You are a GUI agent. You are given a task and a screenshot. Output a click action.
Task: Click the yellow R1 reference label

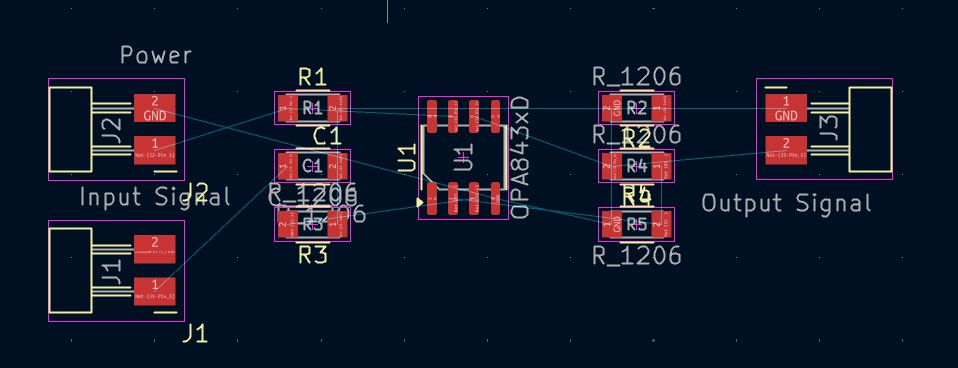click(x=313, y=78)
